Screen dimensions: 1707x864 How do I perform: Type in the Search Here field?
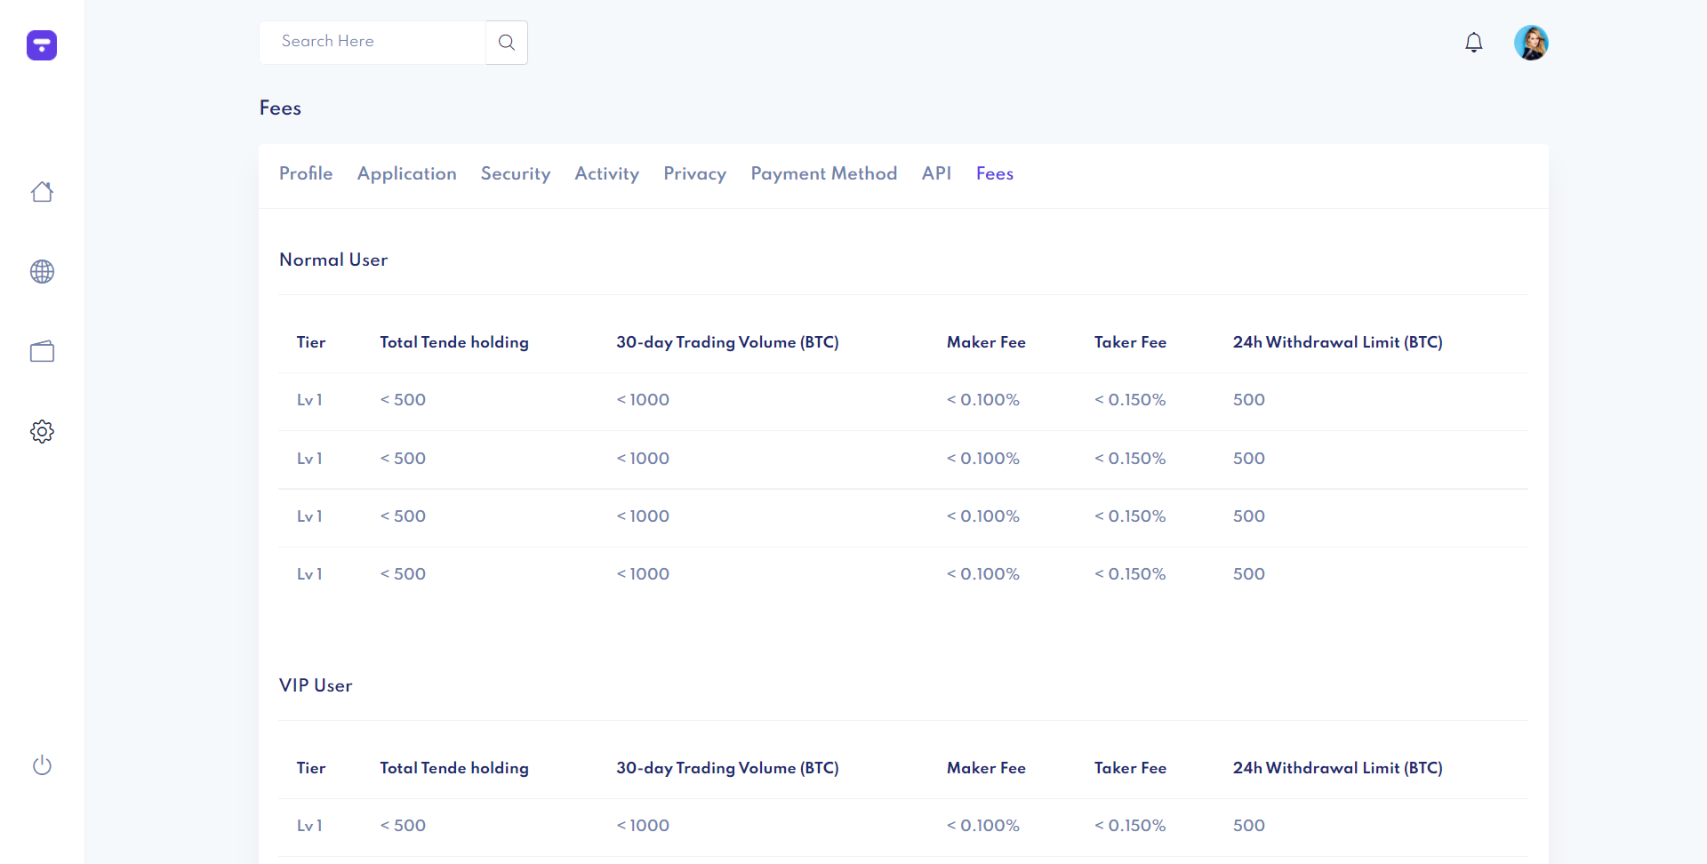click(372, 42)
